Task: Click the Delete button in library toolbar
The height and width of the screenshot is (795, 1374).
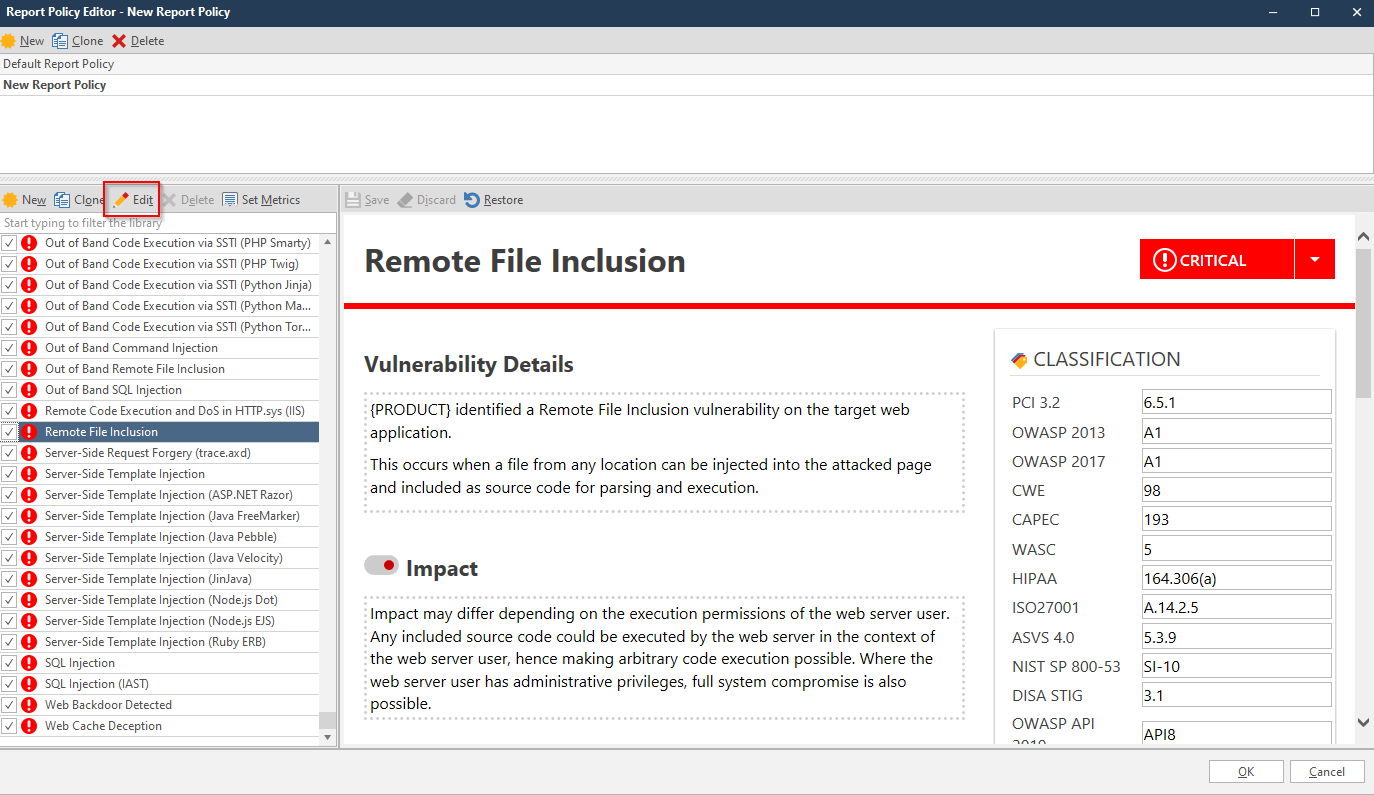Action: click(x=188, y=200)
